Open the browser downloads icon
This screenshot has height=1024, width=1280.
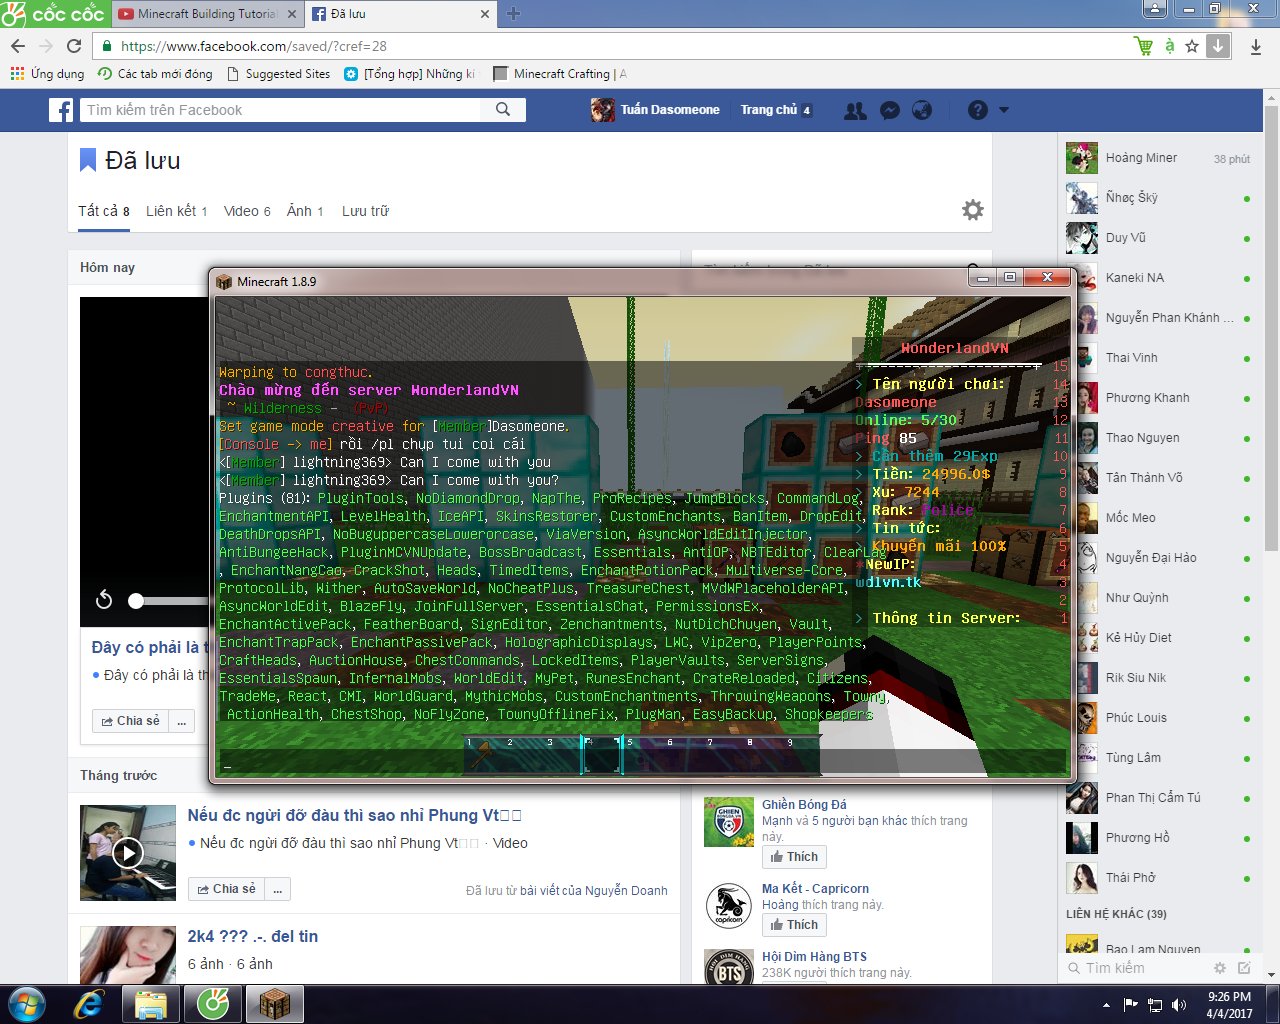click(1256, 46)
